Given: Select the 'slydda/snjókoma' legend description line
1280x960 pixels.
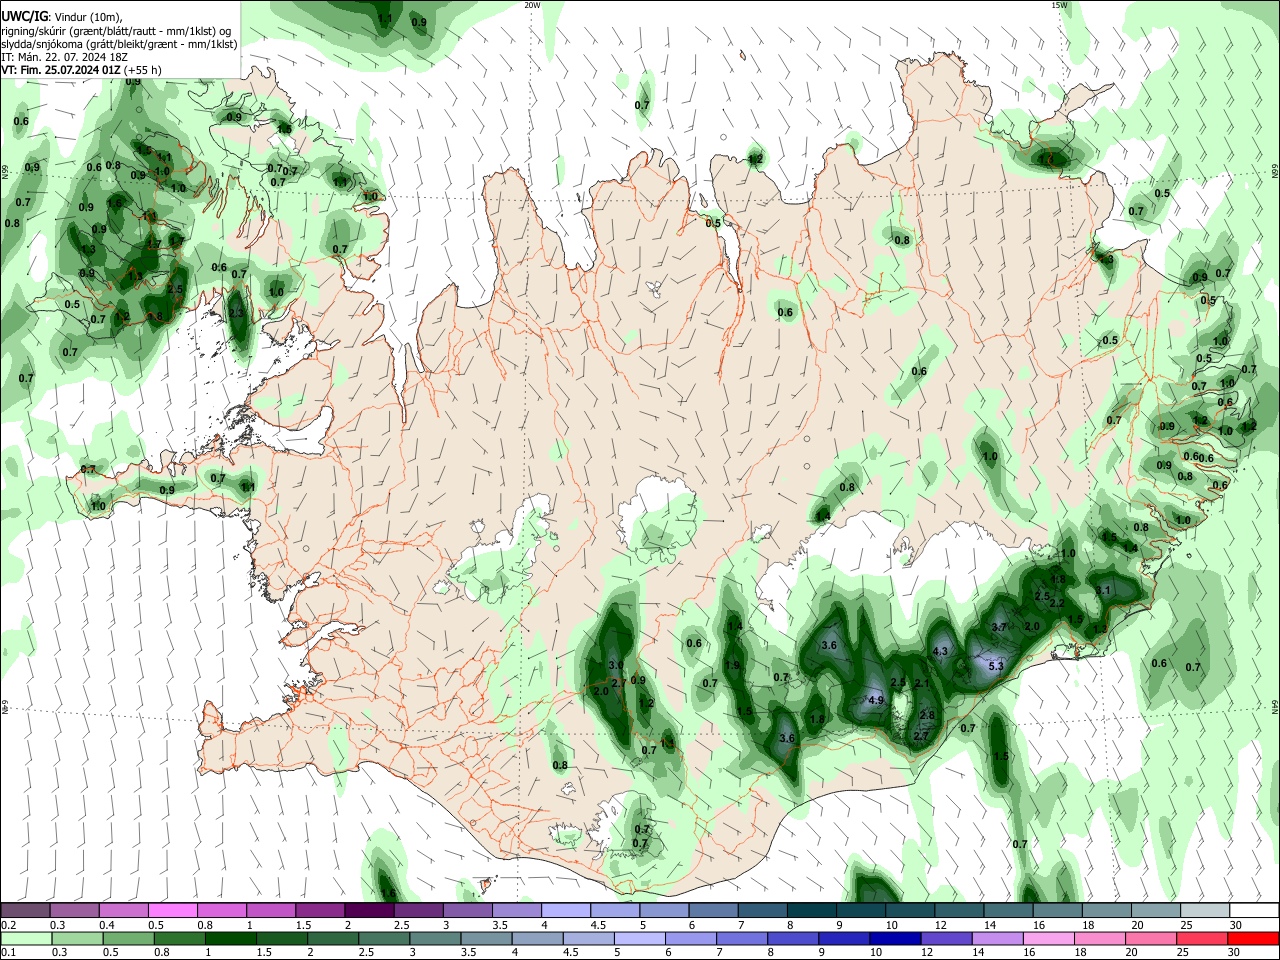Looking at the screenshot, I should pos(119,44).
